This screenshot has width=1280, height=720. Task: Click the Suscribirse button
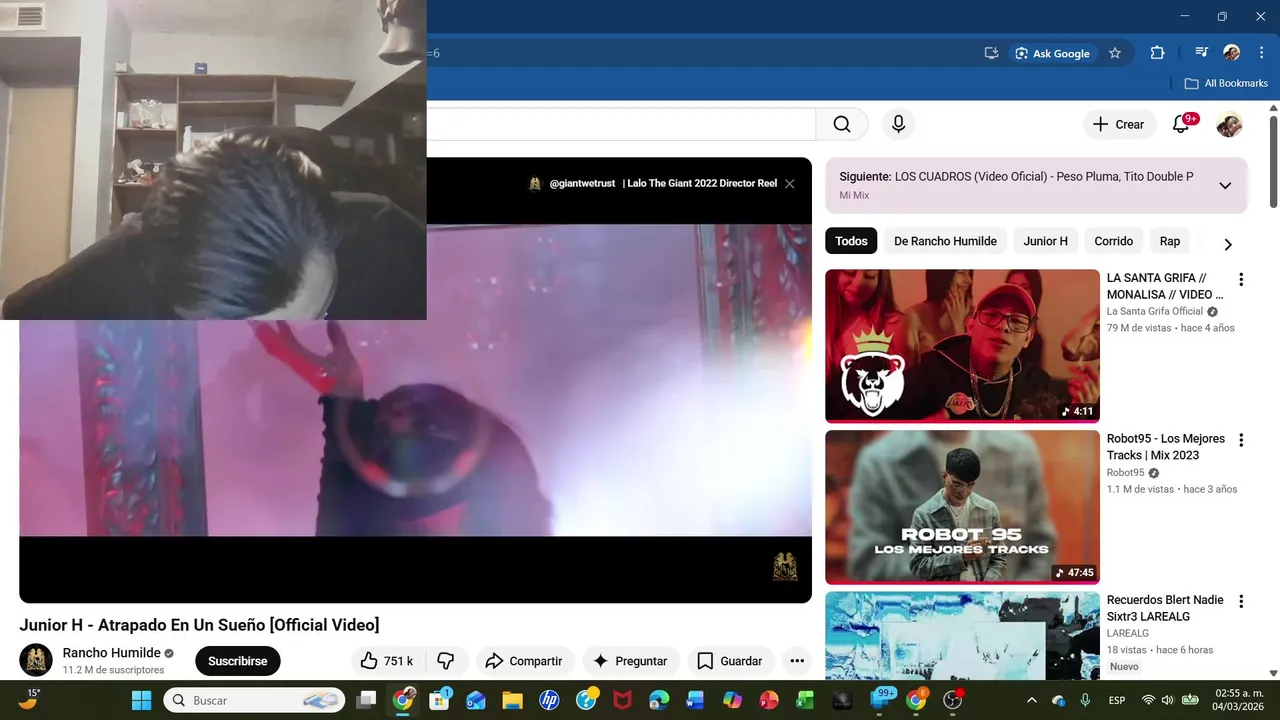tap(238, 661)
